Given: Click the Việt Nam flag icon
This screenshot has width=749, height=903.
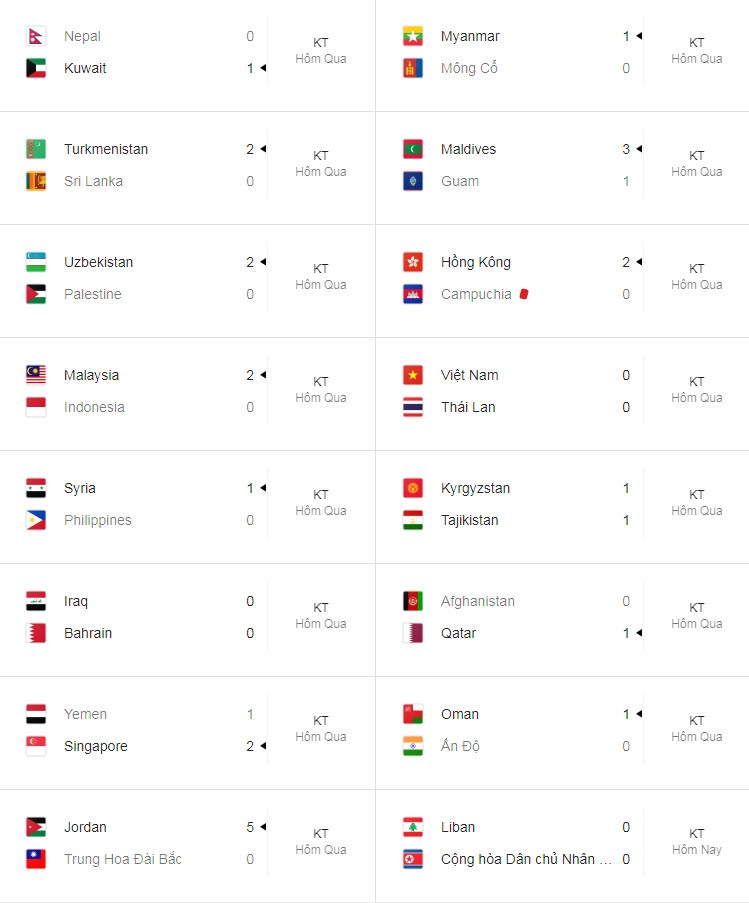Looking at the screenshot, I should 413,375.
